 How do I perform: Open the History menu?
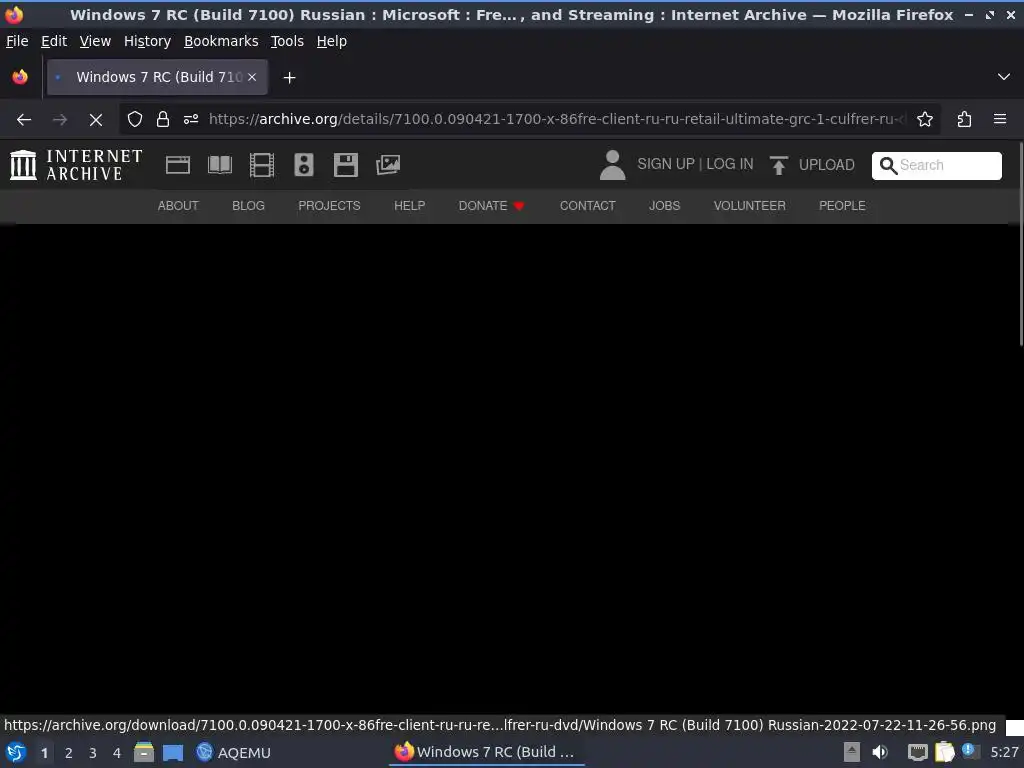[148, 41]
